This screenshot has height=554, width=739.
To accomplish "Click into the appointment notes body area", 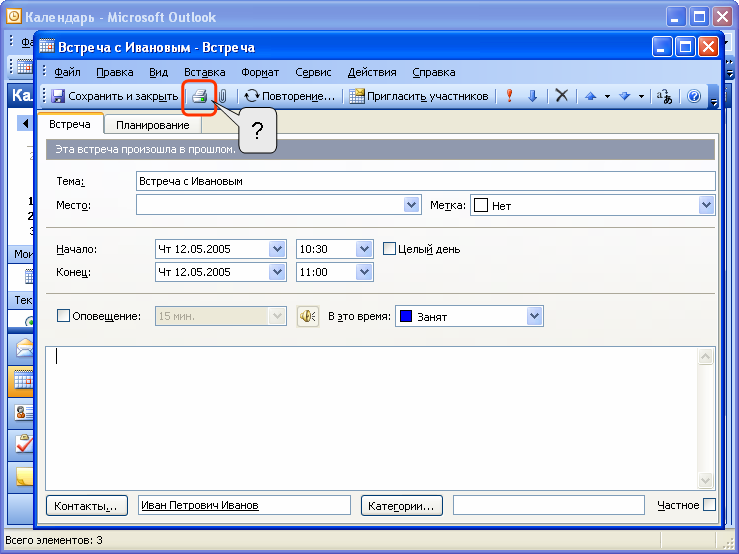I will point(371,418).
